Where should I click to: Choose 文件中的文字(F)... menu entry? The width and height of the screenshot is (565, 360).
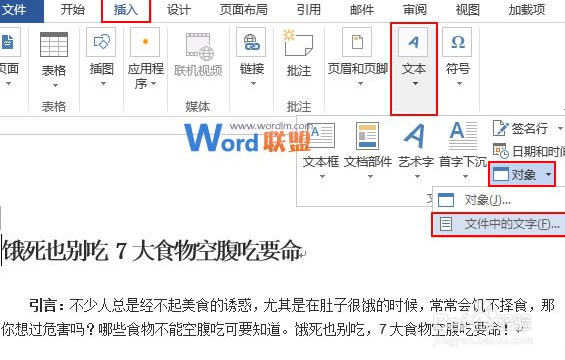[499, 224]
